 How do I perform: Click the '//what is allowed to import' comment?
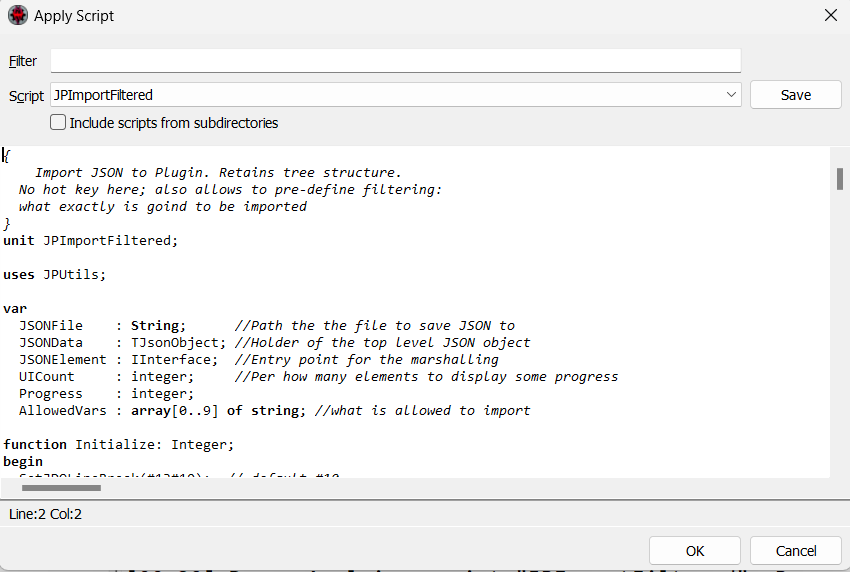422,411
